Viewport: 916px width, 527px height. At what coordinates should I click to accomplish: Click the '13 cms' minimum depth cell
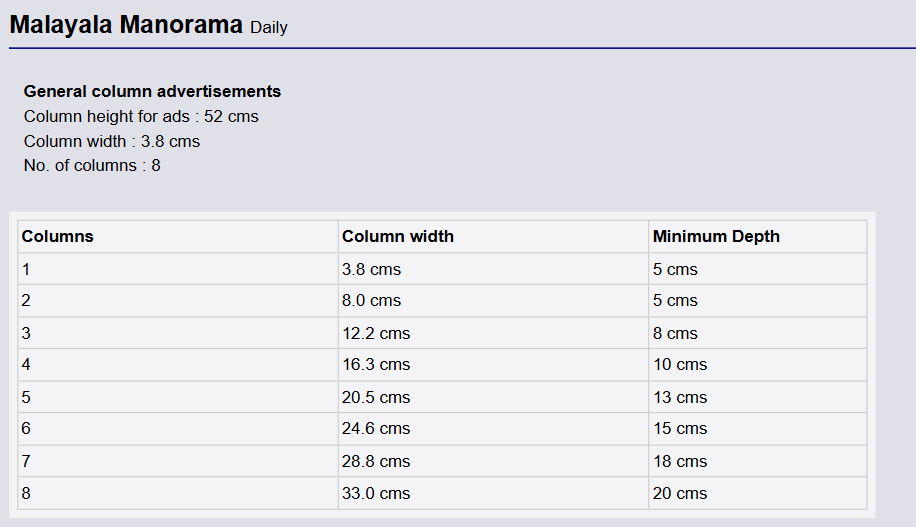(758, 397)
